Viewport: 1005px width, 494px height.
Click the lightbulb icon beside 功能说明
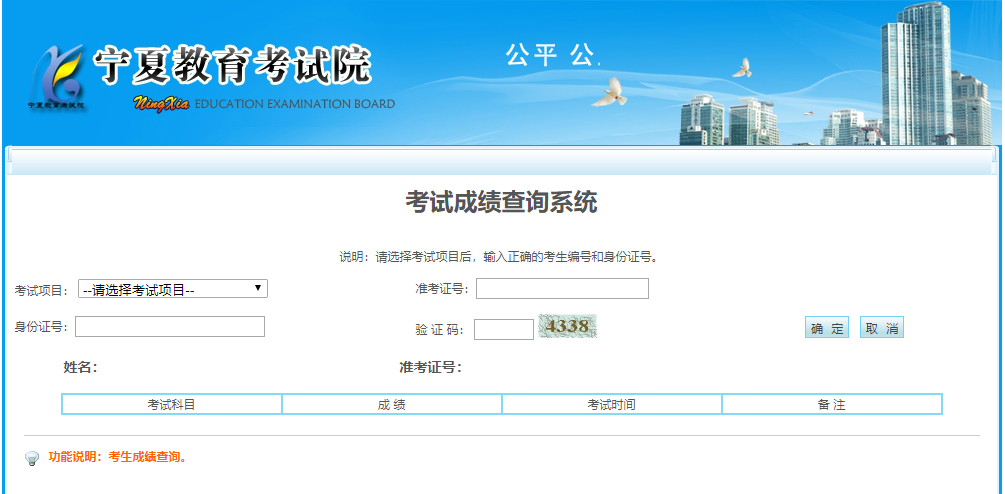tap(32, 459)
